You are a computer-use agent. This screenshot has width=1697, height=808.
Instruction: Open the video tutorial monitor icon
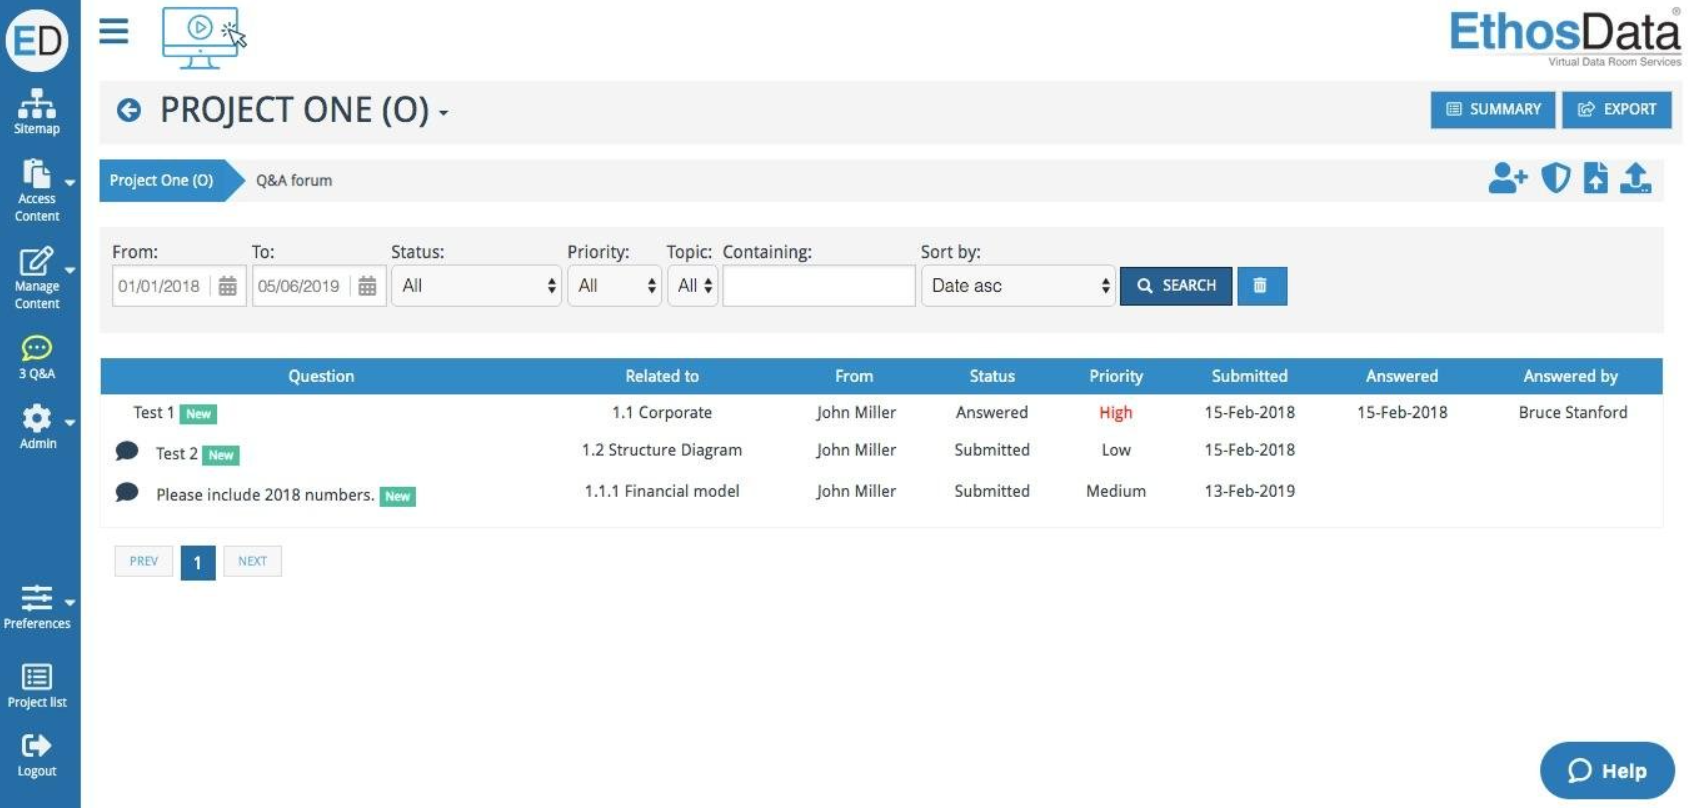click(202, 38)
